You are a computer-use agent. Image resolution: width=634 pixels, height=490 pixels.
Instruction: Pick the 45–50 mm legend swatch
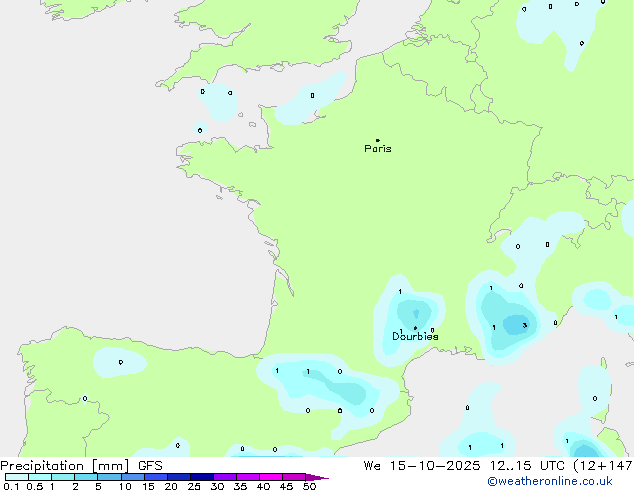click(294, 477)
